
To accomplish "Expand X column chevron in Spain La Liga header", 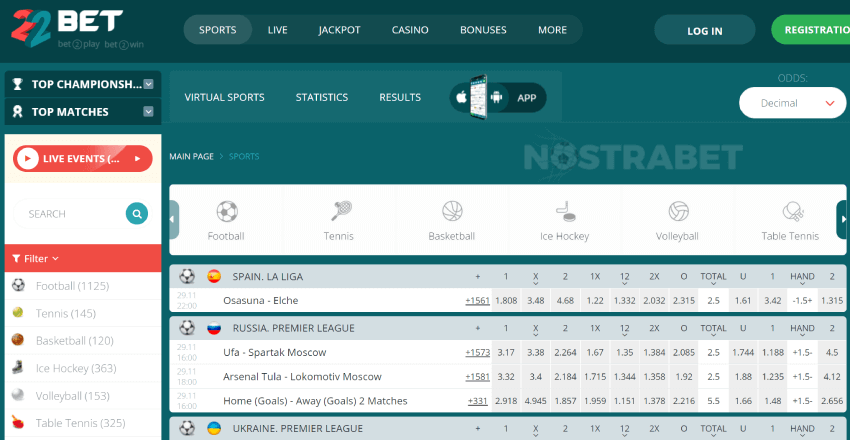I will 536,283.
